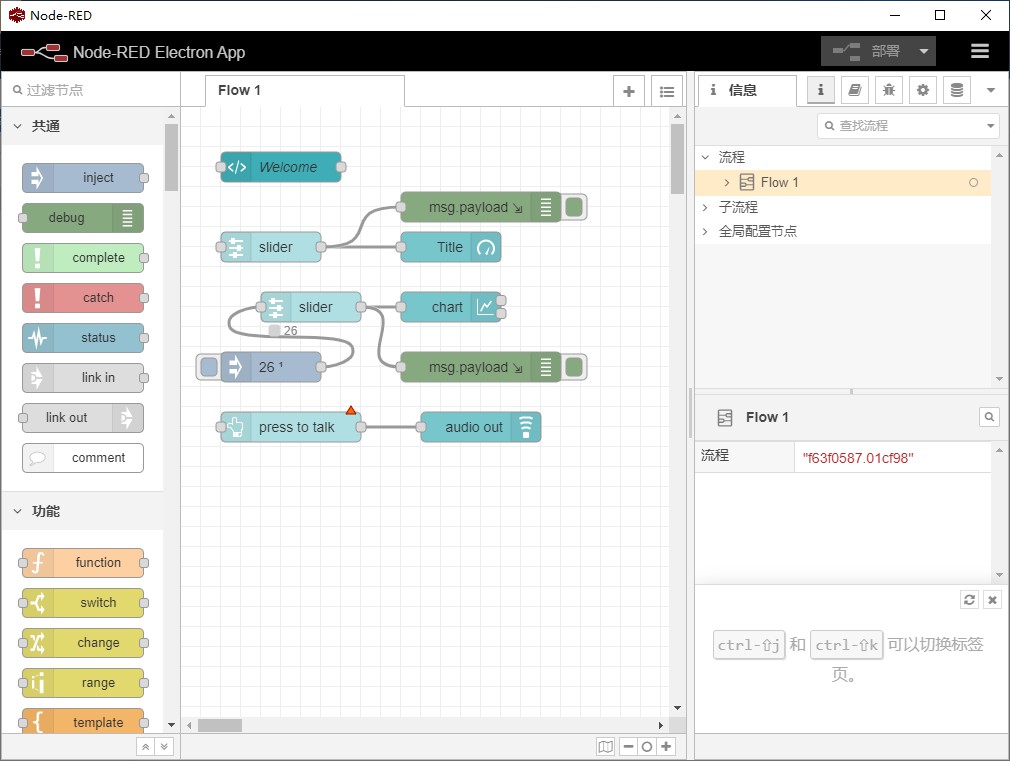Open the help book sidebar tab
The image size is (1010, 761).
(x=854, y=90)
